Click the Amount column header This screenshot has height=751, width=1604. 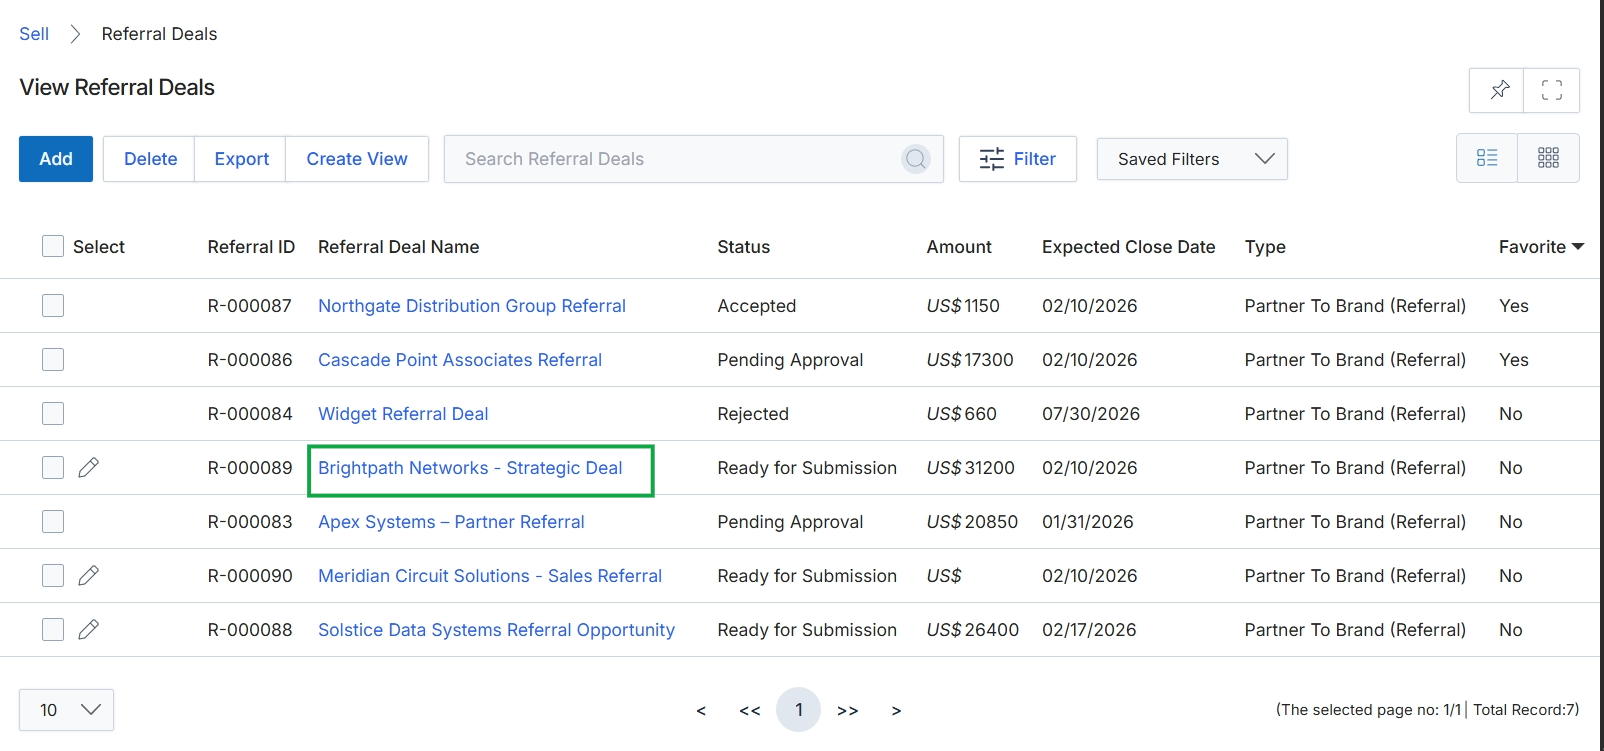(959, 247)
